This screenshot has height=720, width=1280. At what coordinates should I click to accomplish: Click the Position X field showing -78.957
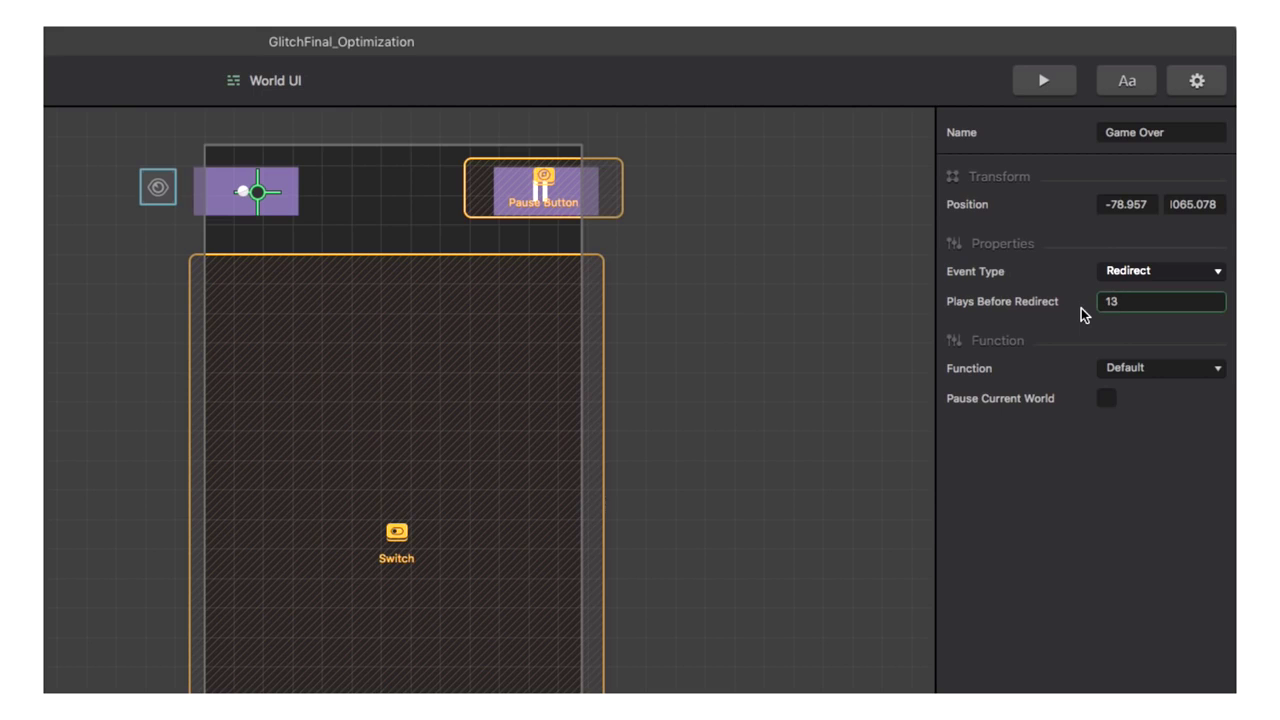1127,205
